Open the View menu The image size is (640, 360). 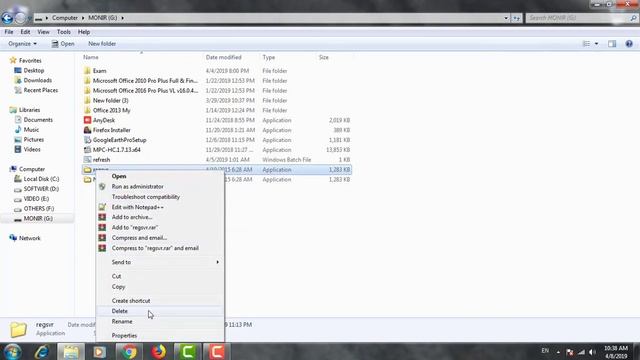(43, 32)
